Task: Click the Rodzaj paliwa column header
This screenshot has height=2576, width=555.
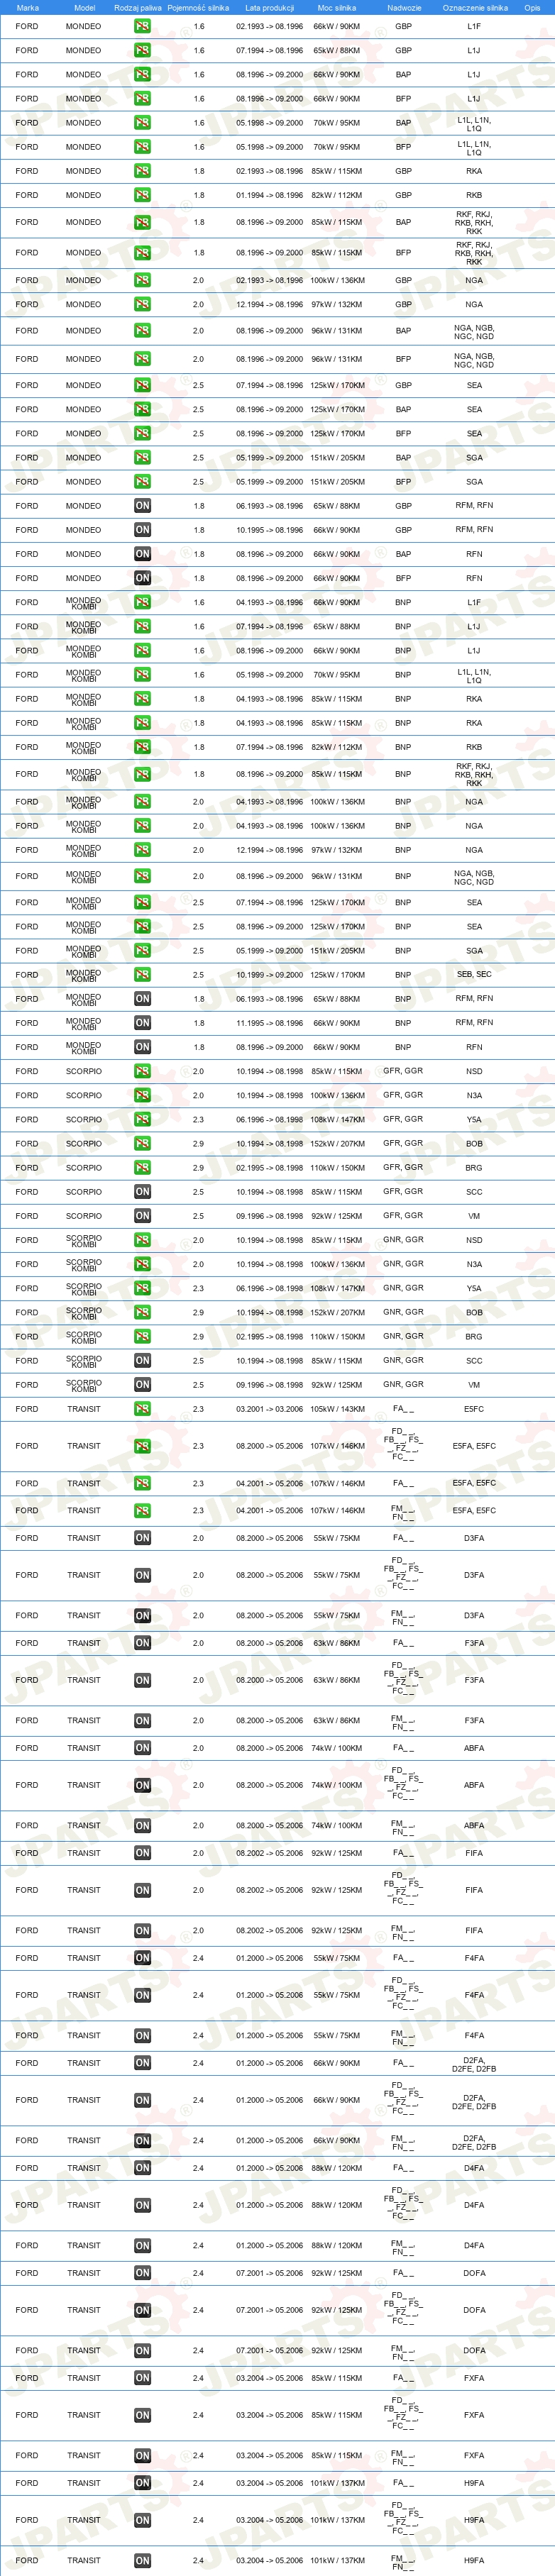Action: click(x=137, y=7)
